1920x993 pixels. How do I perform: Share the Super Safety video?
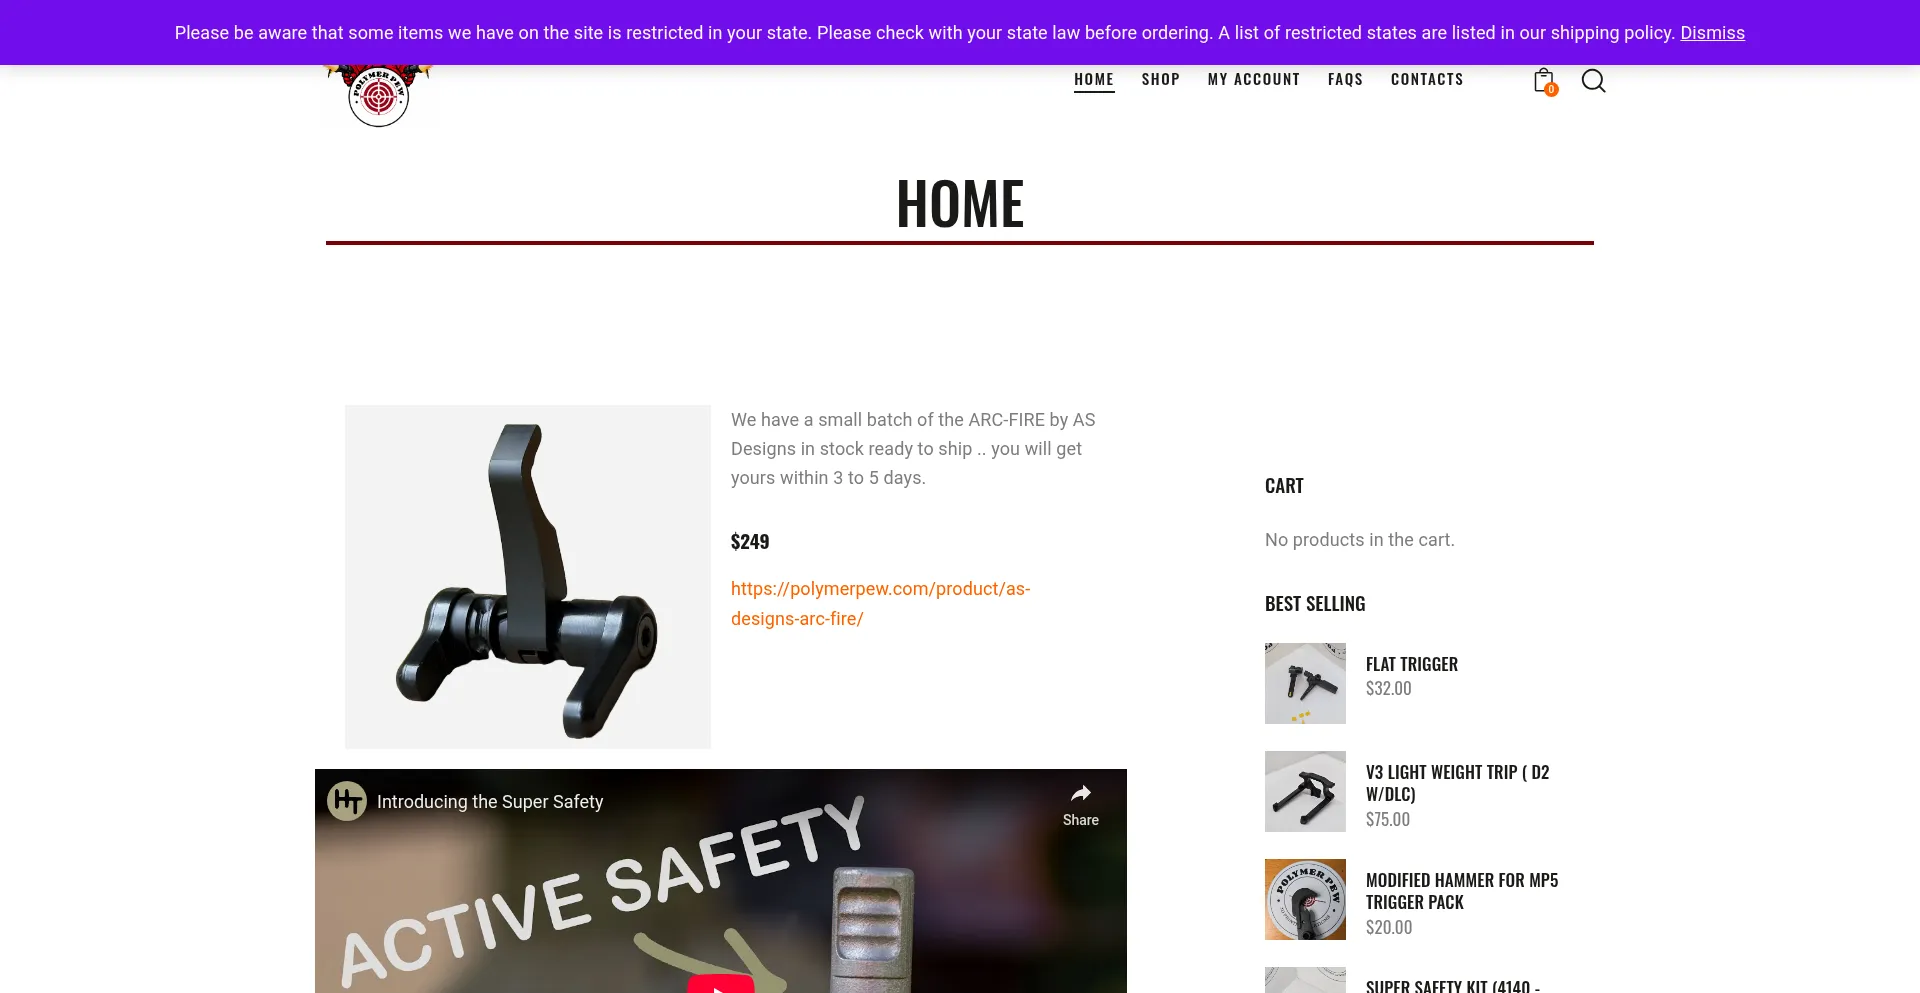click(1080, 805)
